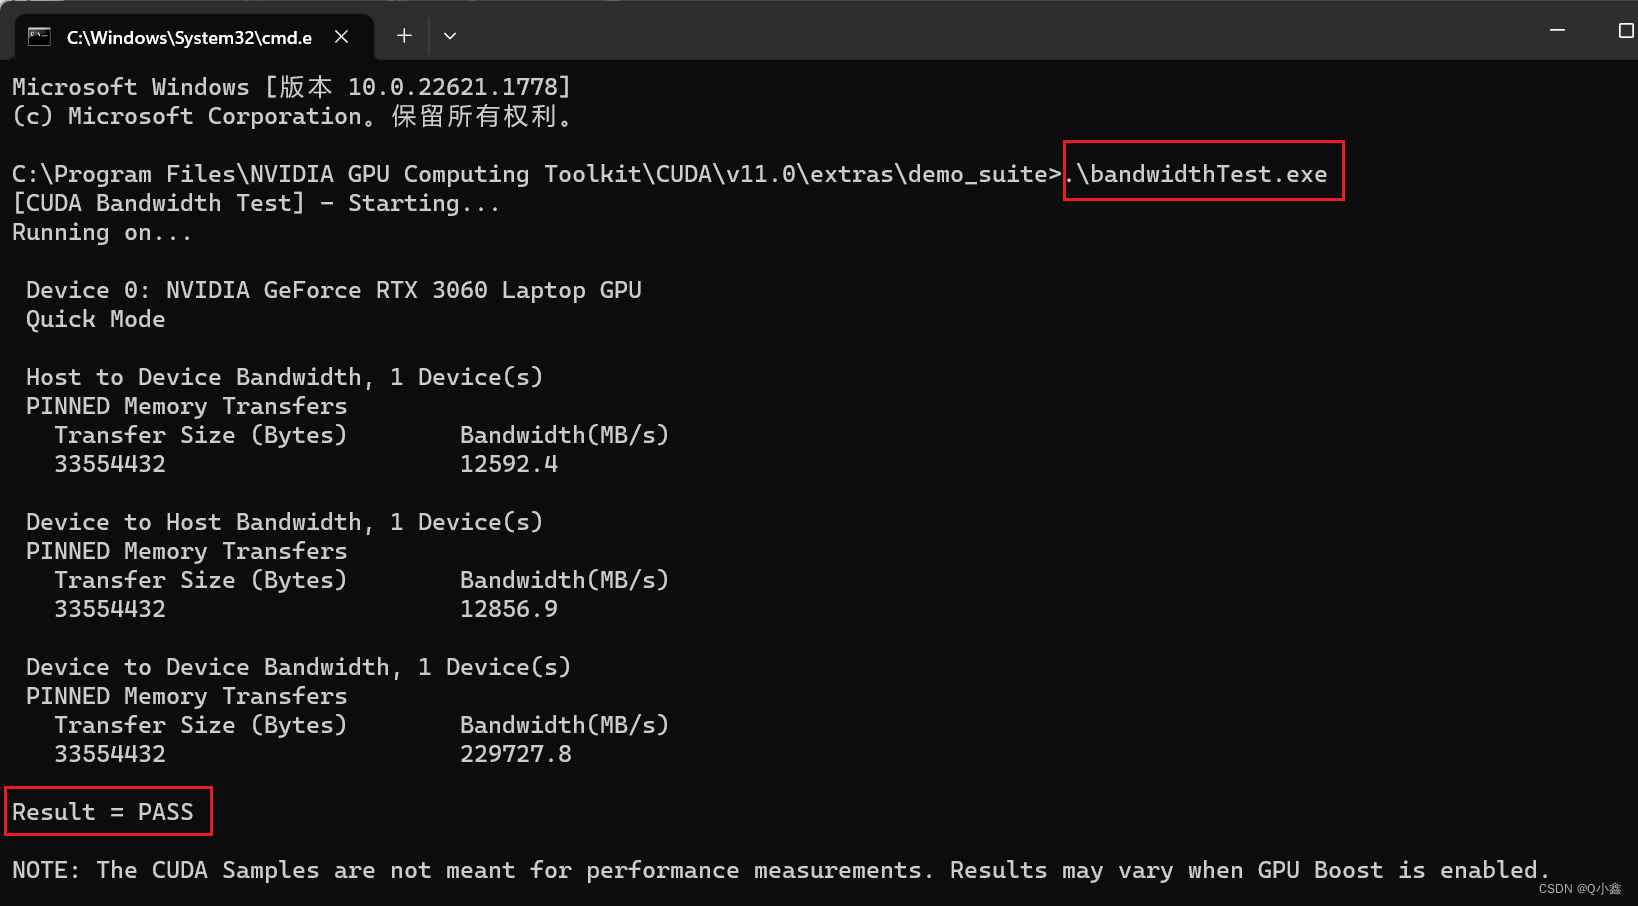Screen dimensions: 1638x906
Task: Minimize the terminal window
Action: (x=1557, y=31)
